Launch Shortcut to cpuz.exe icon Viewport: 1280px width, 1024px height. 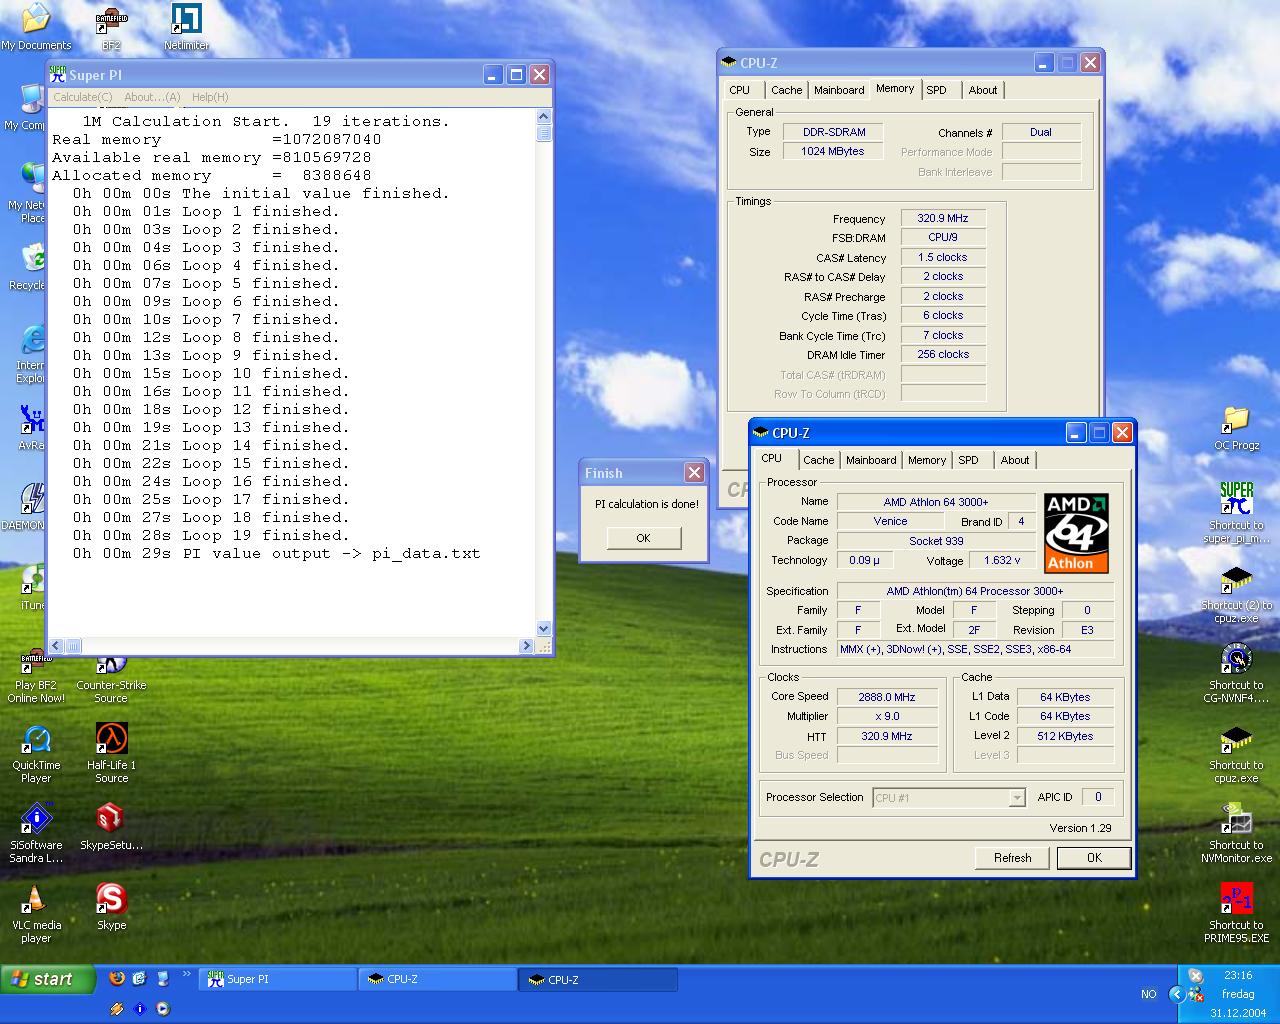tap(1236, 754)
